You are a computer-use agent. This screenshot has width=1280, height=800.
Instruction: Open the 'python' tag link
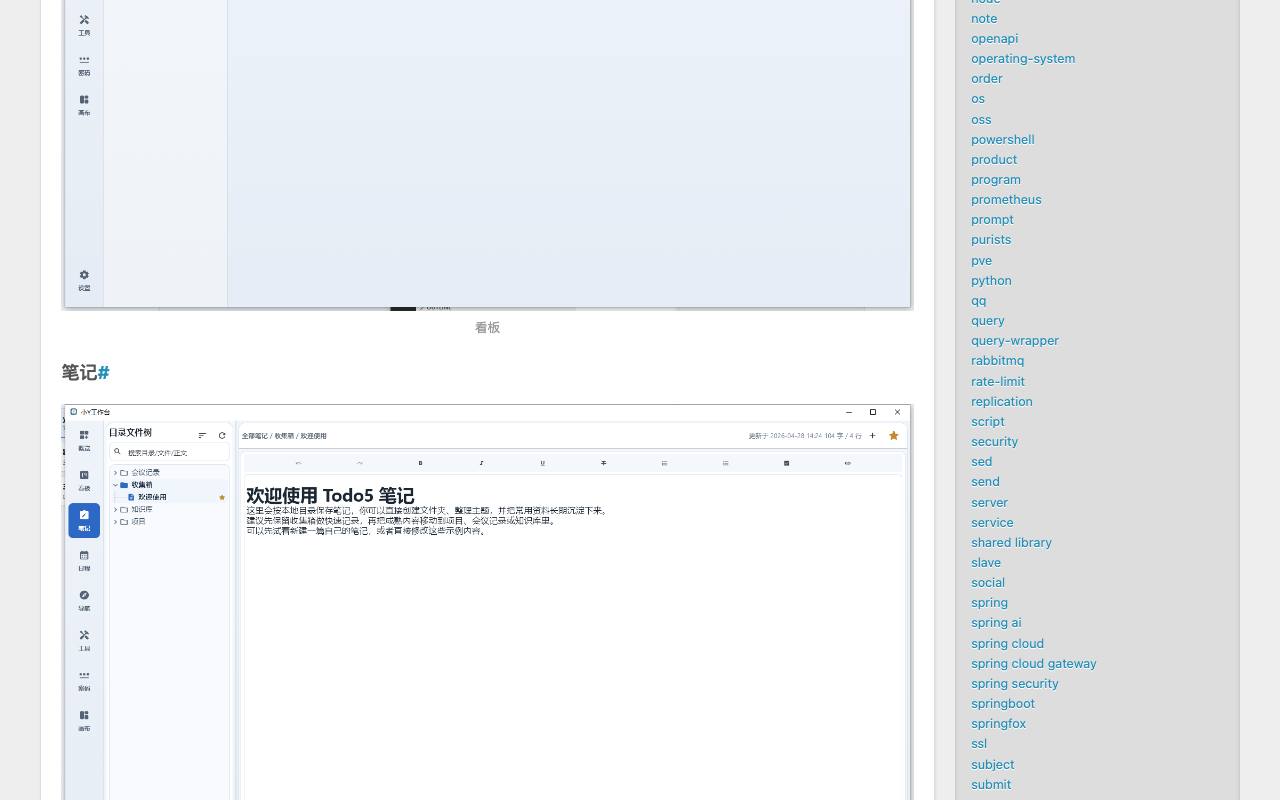[991, 280]
